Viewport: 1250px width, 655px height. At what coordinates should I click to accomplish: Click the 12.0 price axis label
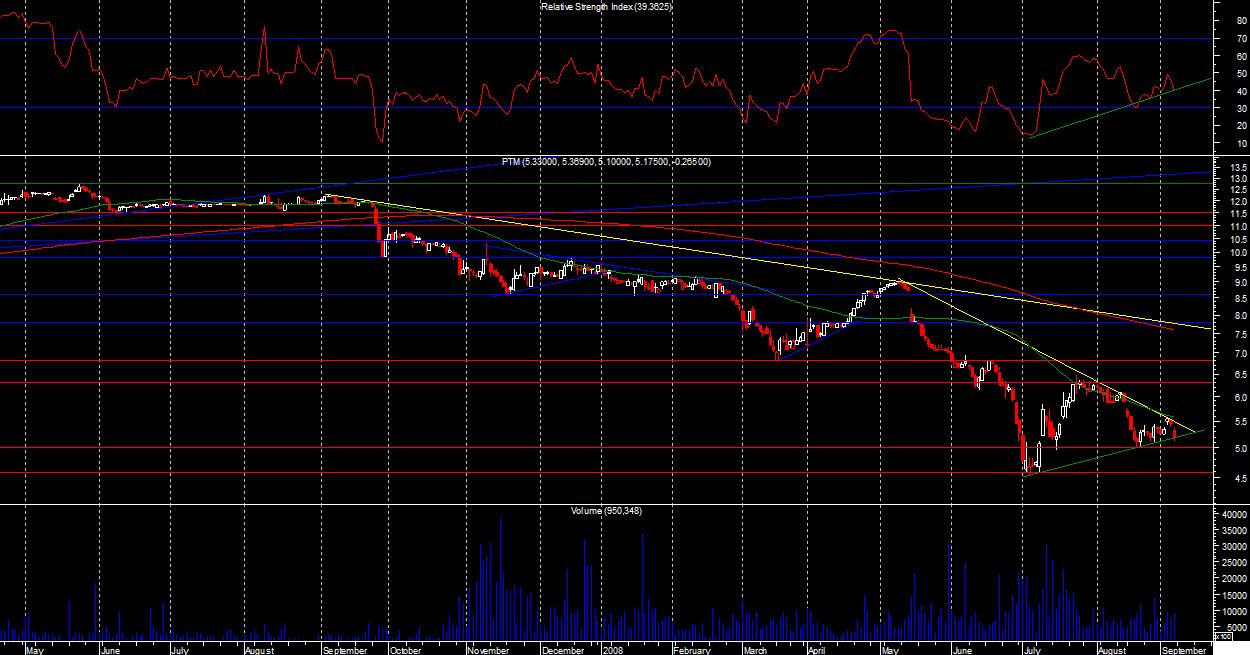tap(1238, 202)
